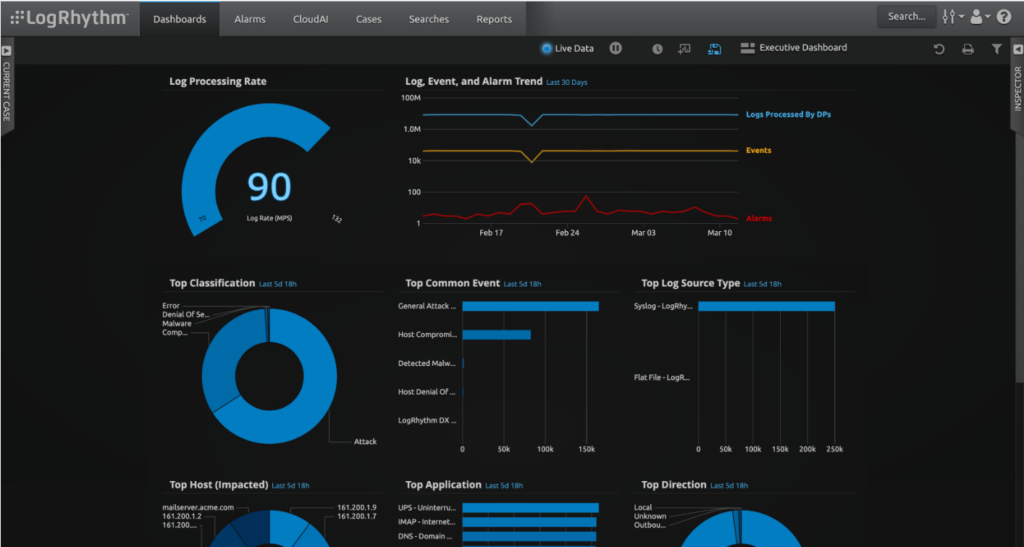Open the user account dropdown
Screen dimensions: 1024x547
point(980,17)
